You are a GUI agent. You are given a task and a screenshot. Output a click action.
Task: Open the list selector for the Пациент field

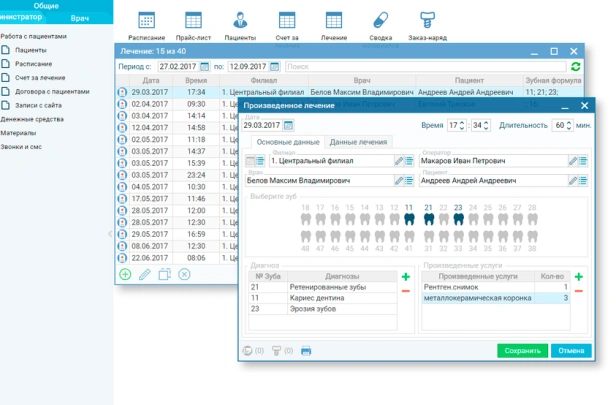[x=584, y=181]
